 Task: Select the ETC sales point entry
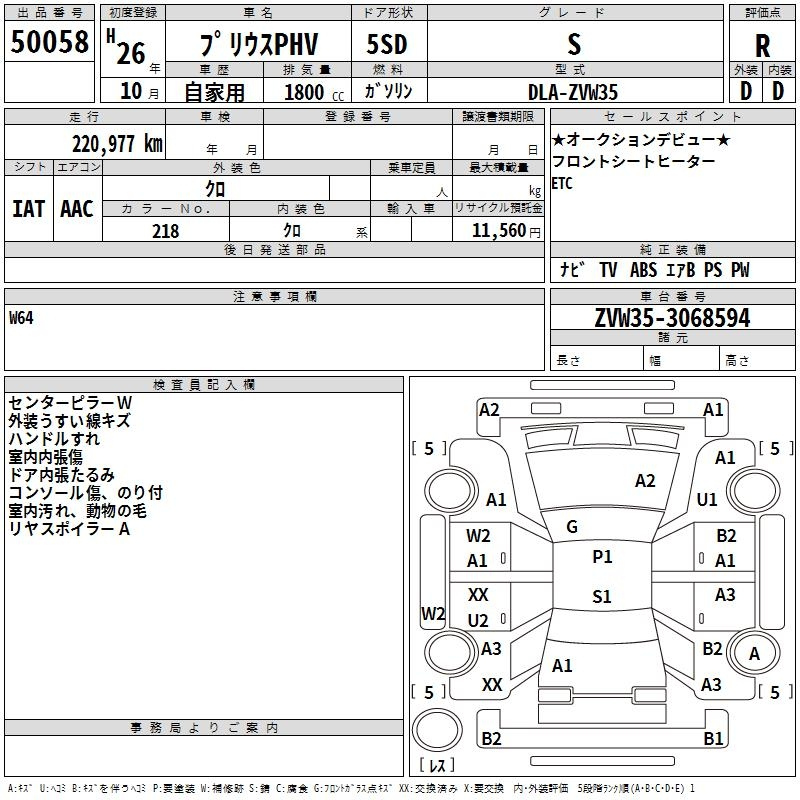point(562,183)
